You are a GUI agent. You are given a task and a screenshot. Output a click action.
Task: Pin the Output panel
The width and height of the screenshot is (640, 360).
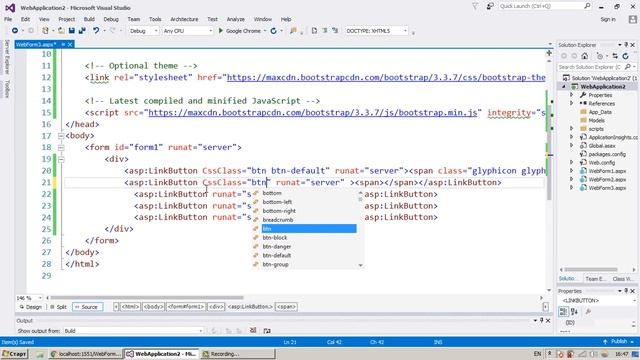click(x=542, y=320)
